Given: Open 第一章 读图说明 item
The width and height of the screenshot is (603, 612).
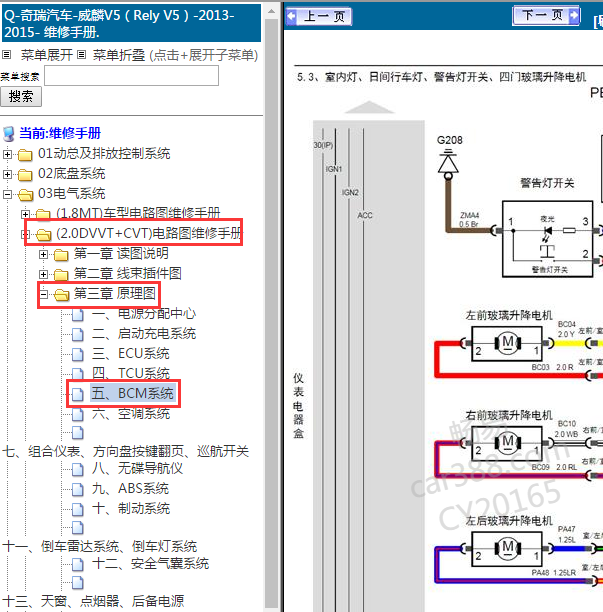Looking at the screenshot, I should [x=121, y=254].
